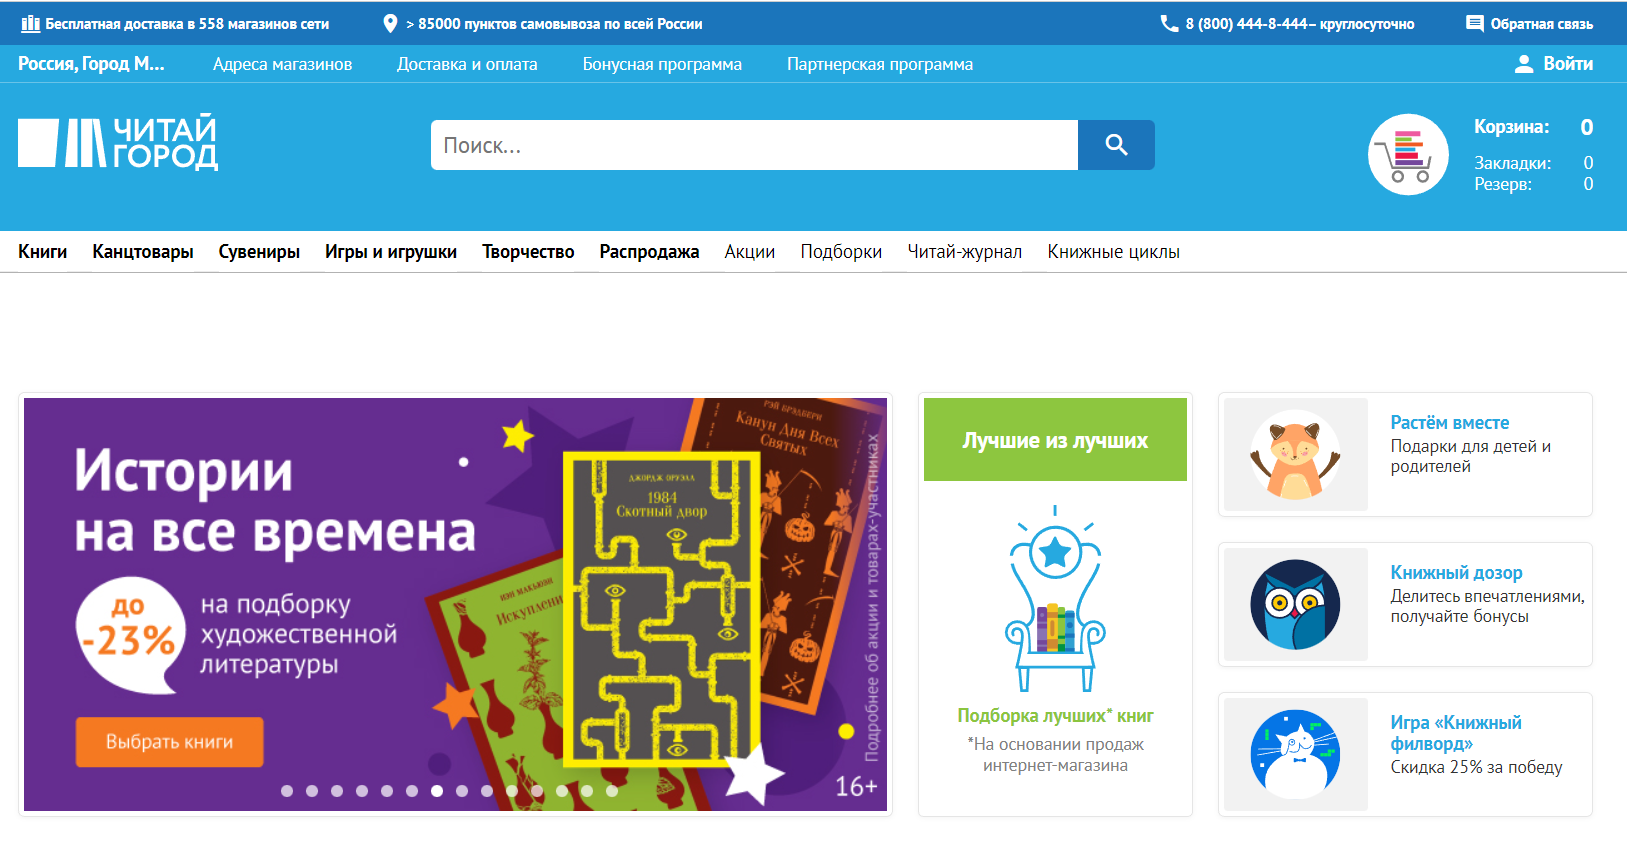Click vertical Подробнее об акции text

coord(872,597)
